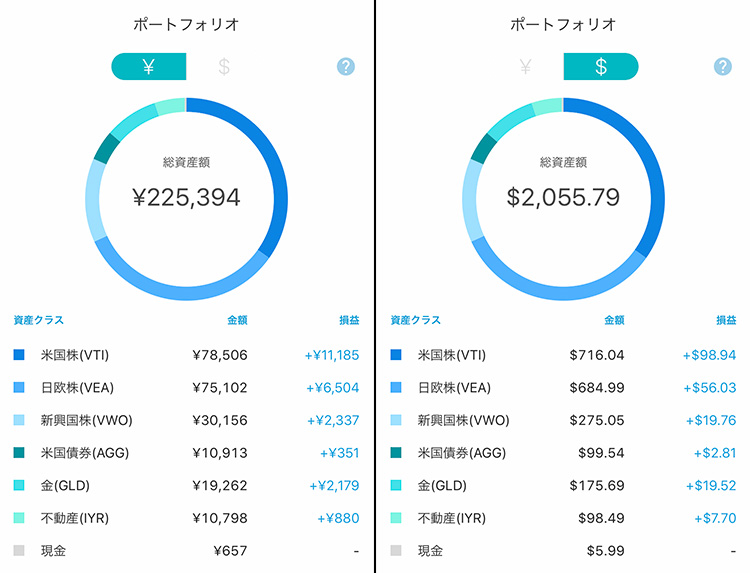The height and width of the screenshot is (573, 750).
Task: Click +$19.52 profit for GLD
Action: pyautogui.click(x=710, y=485)
